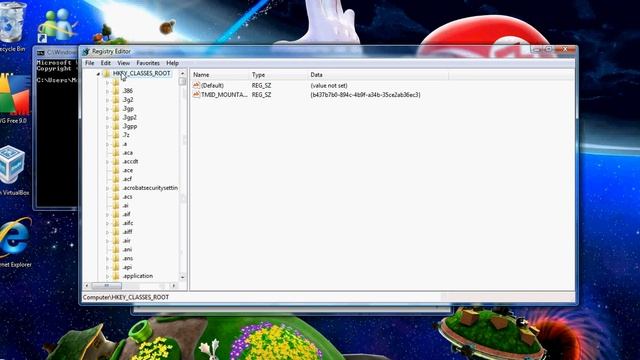Expand the .a registry key
640x360 pixels.
click(x=107, y=144)
